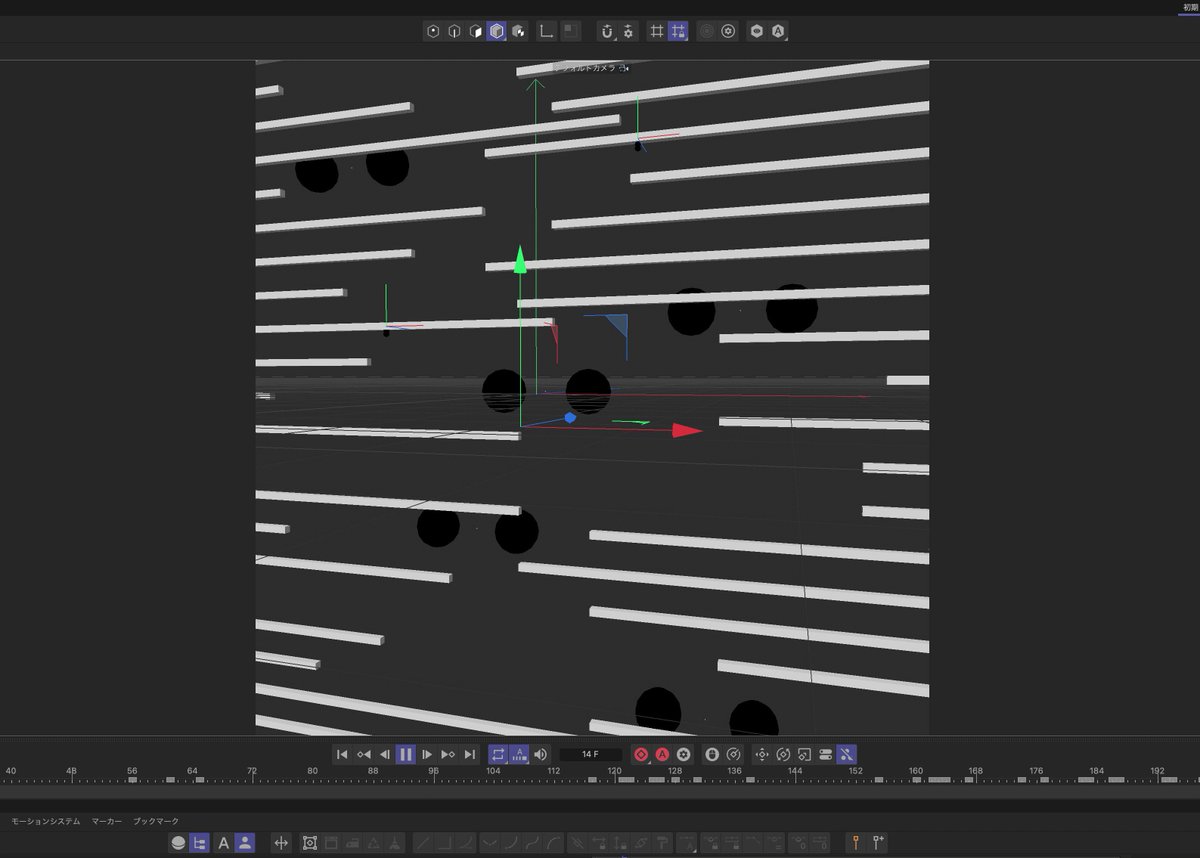Select Polygons mode icon
The height and width of the screenshot is (858, 1200).
[475, 31]
